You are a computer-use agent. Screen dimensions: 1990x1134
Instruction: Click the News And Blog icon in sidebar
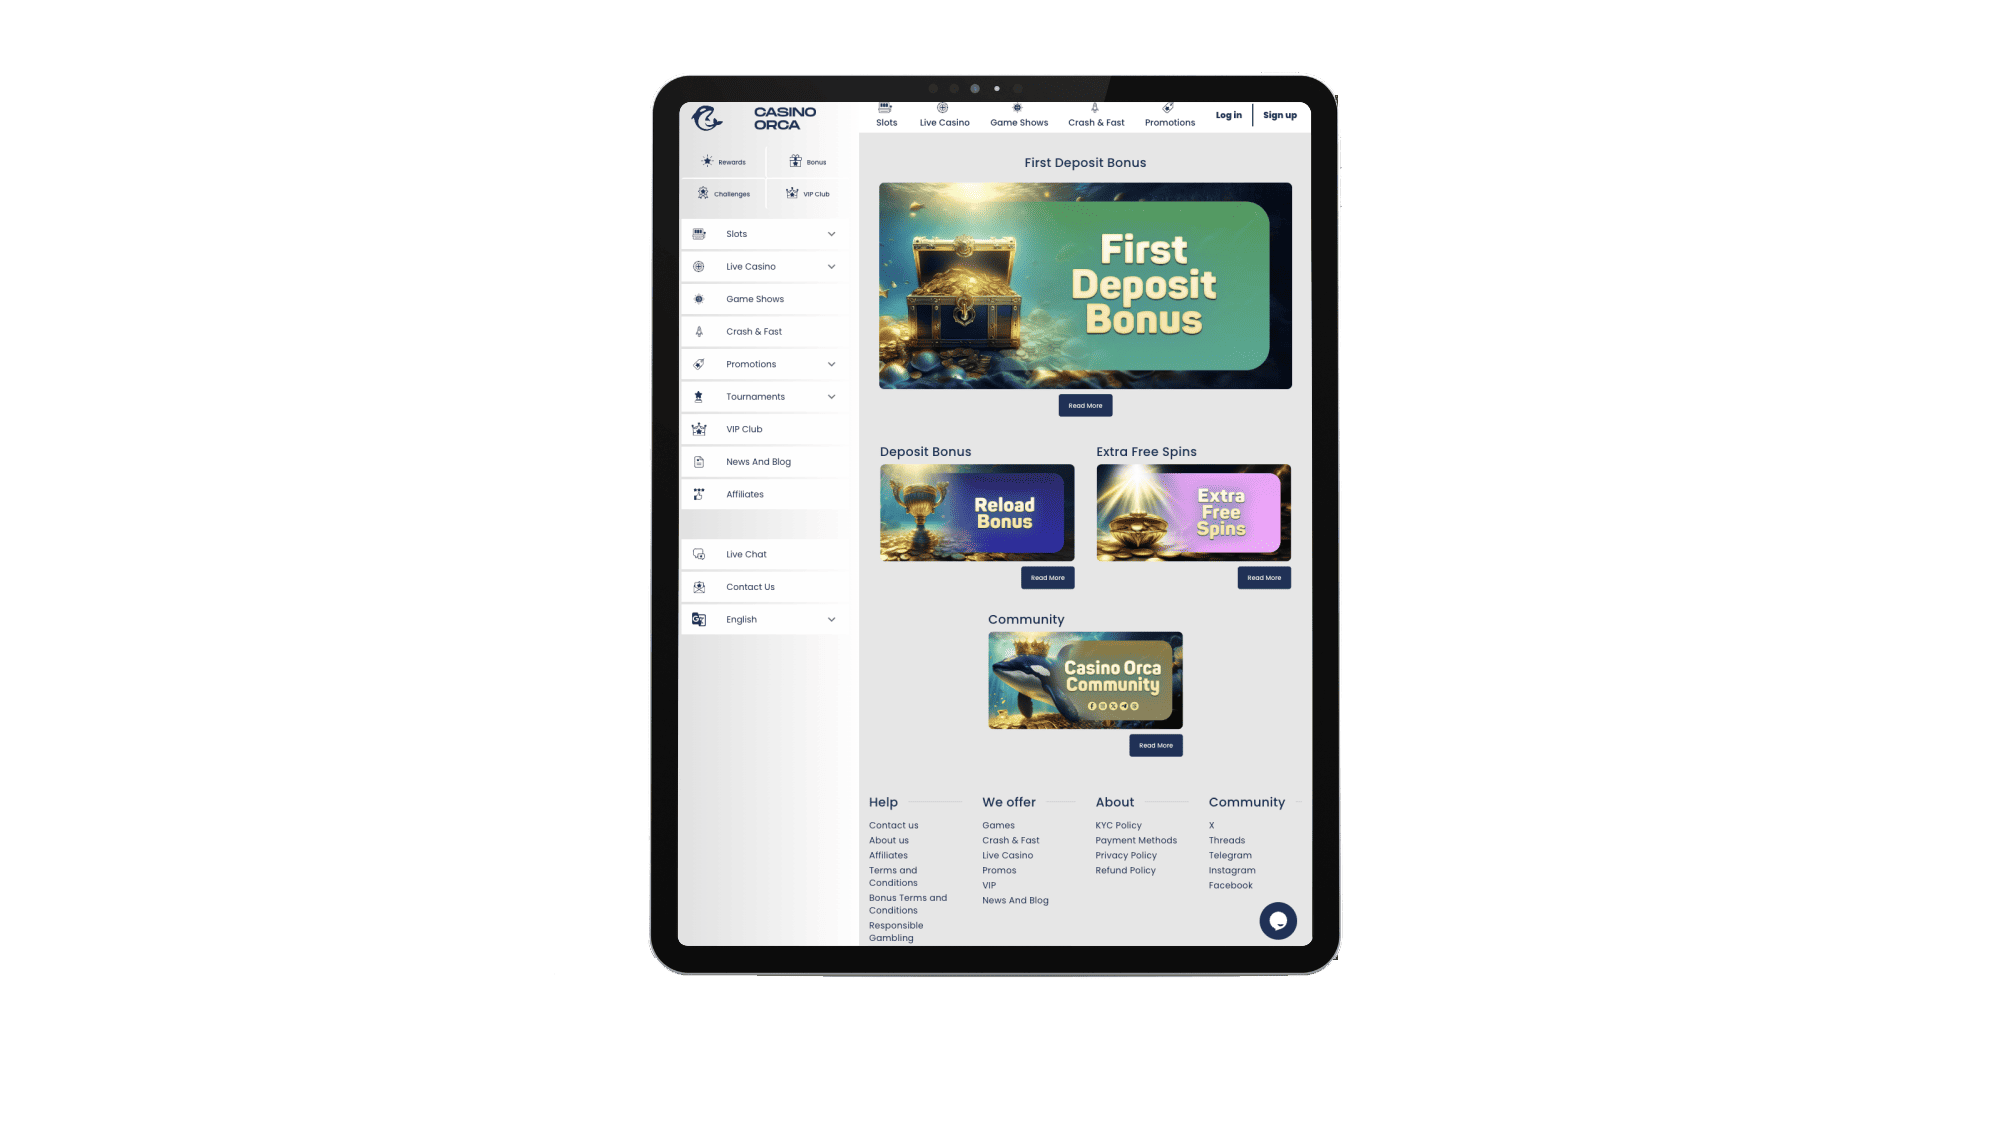pos(705,460)
